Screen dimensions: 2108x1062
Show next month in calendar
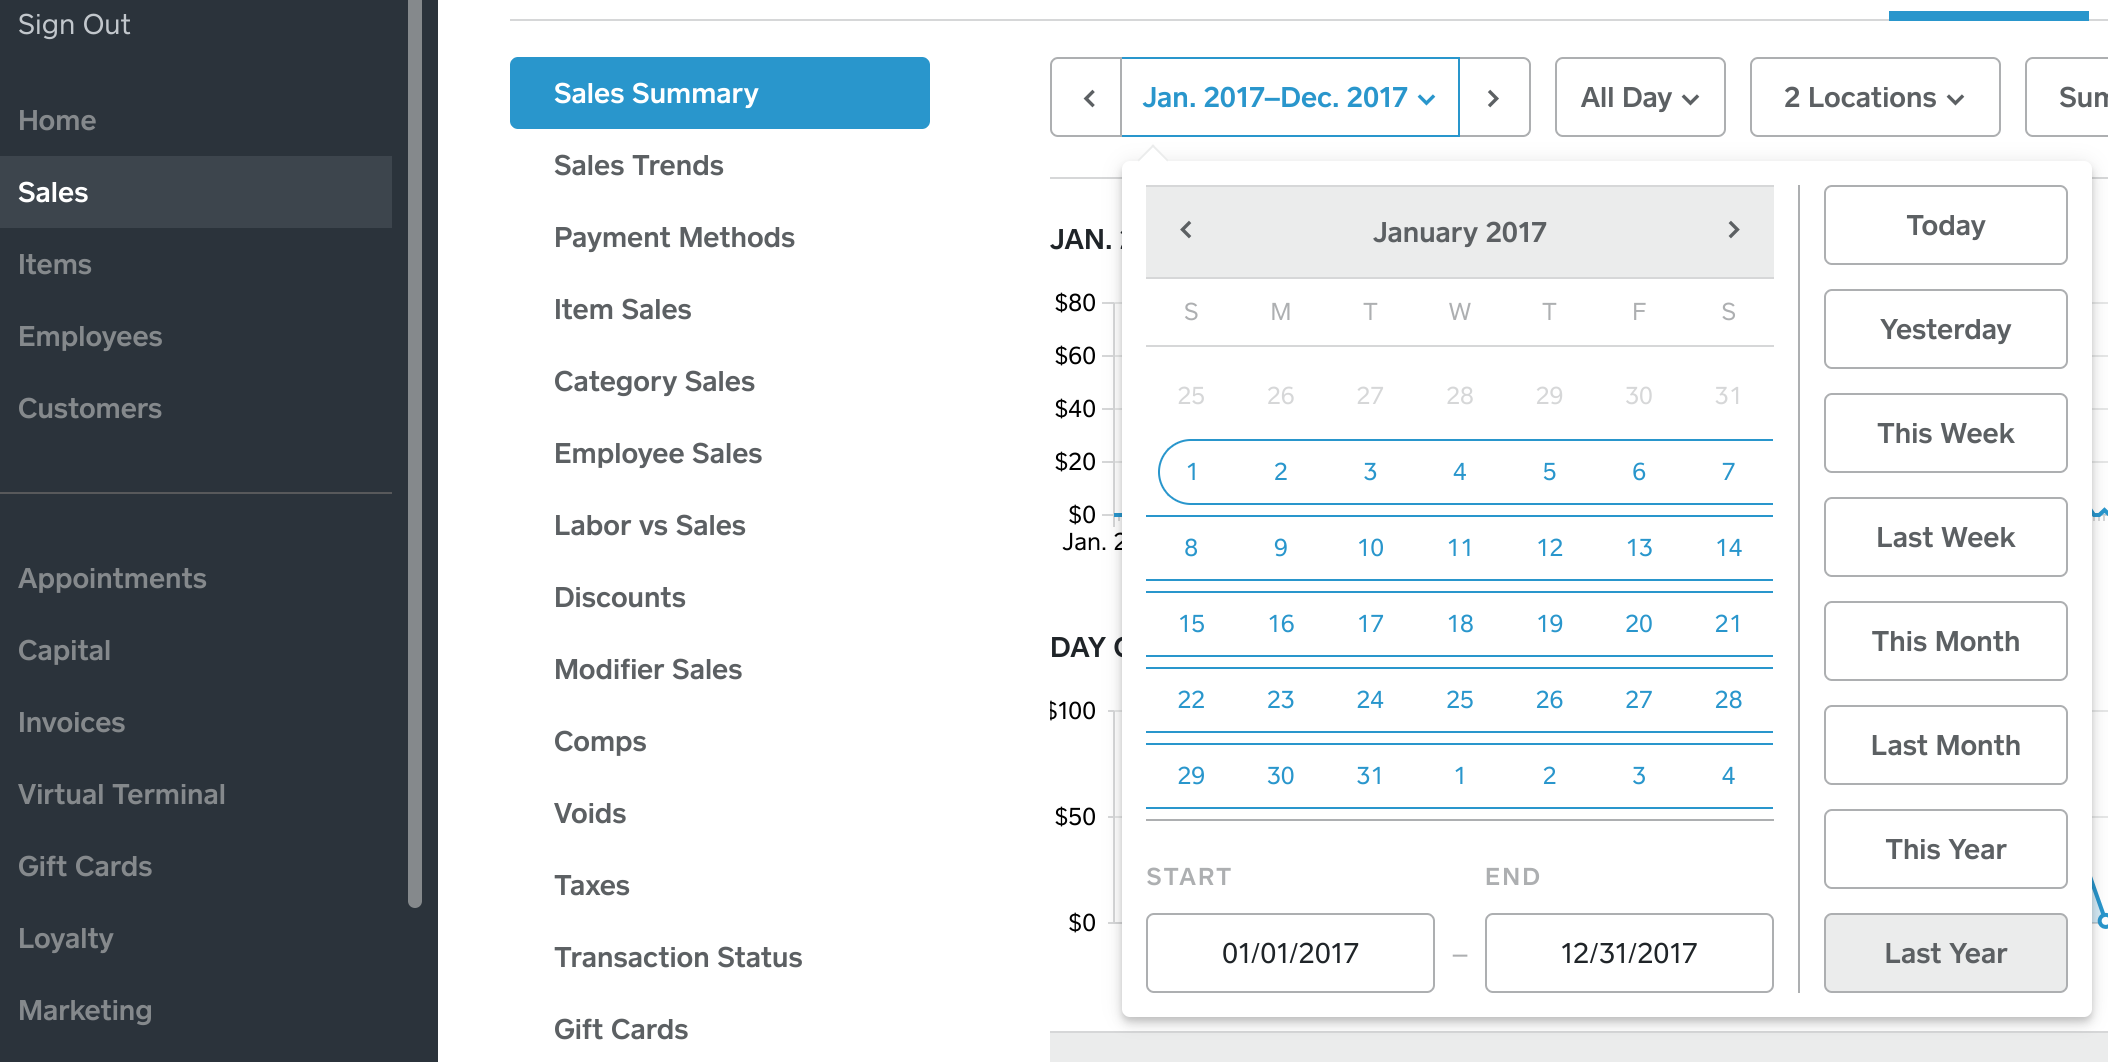click(x=1733, y=231)
